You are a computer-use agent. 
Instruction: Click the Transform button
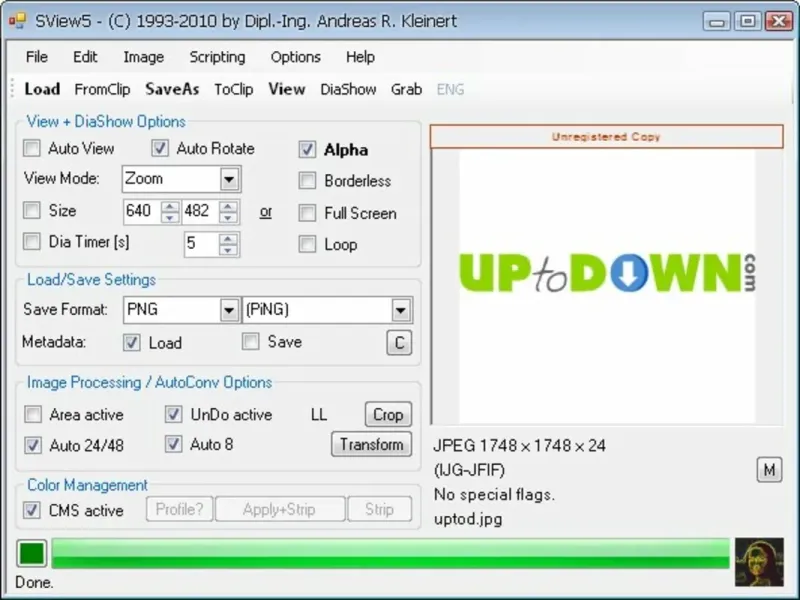click(x=371, y=444)
